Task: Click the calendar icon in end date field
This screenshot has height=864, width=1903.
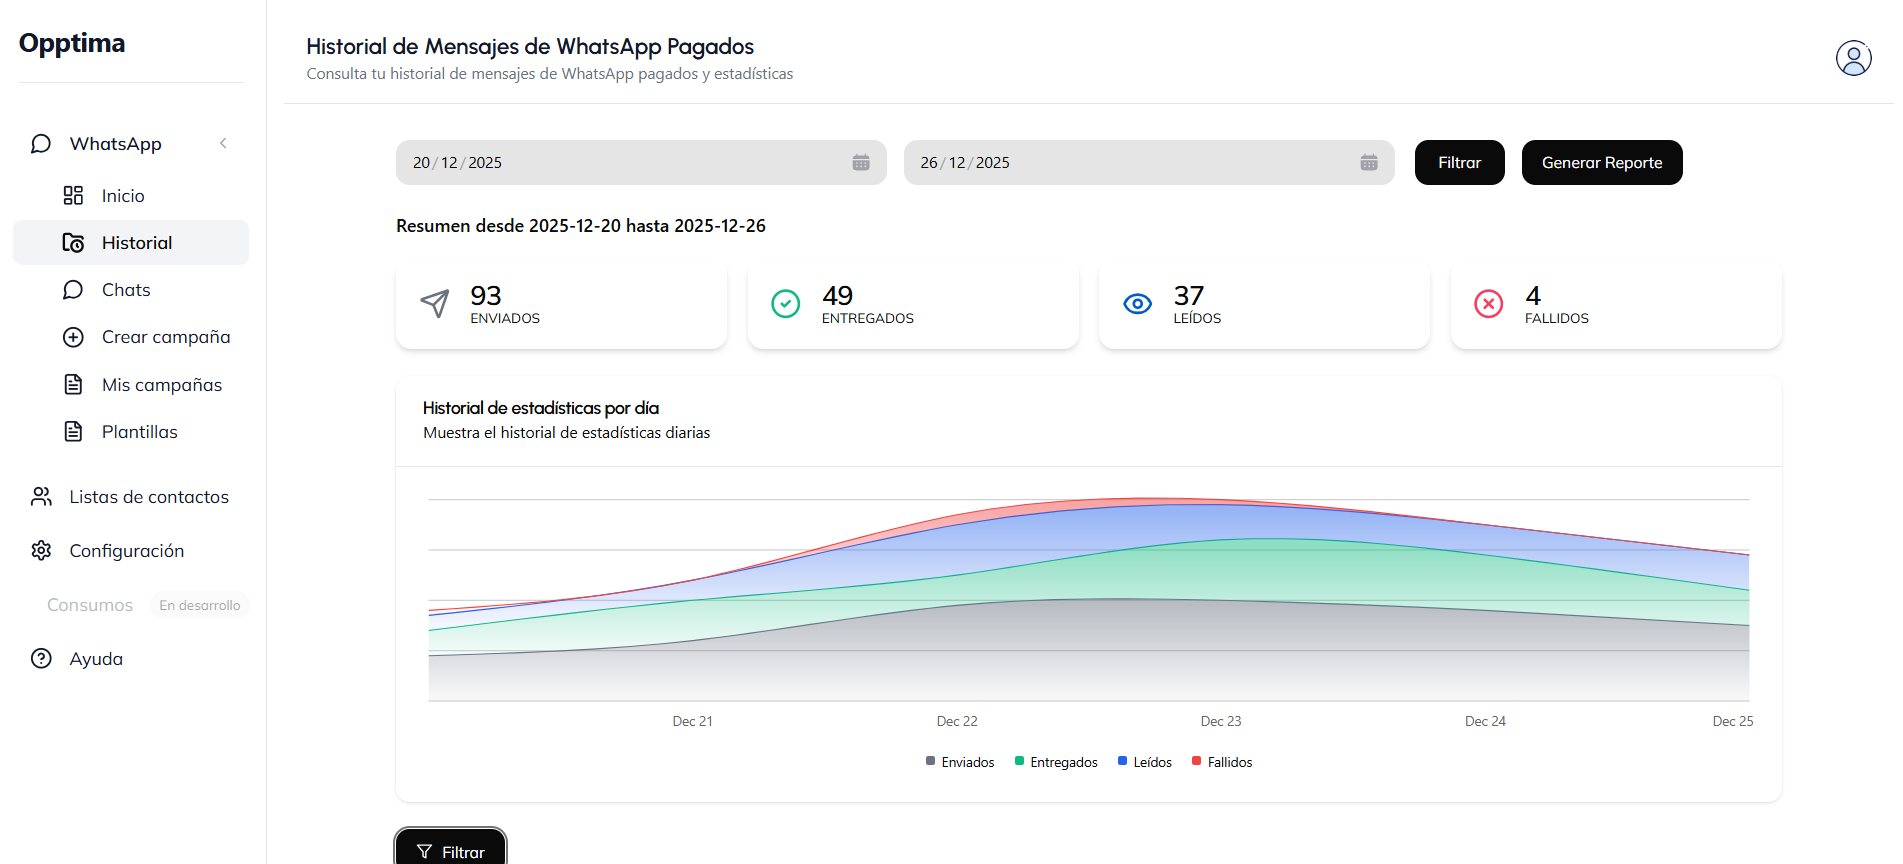Action: point(1368,163)
